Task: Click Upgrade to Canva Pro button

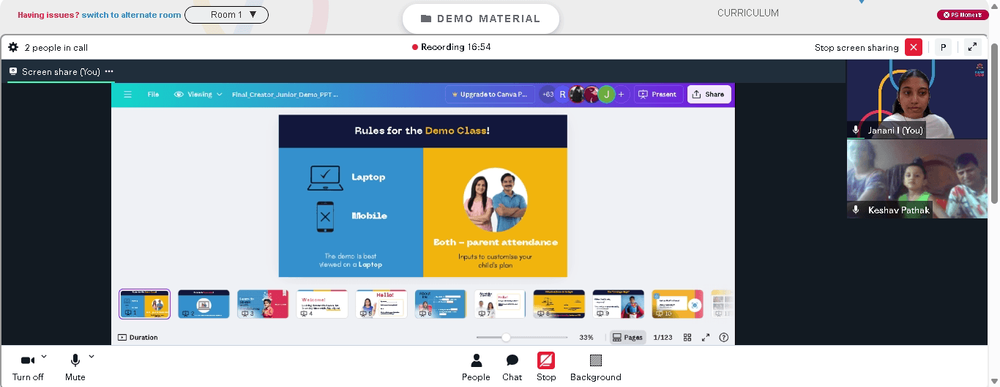Action: [490, 94]
